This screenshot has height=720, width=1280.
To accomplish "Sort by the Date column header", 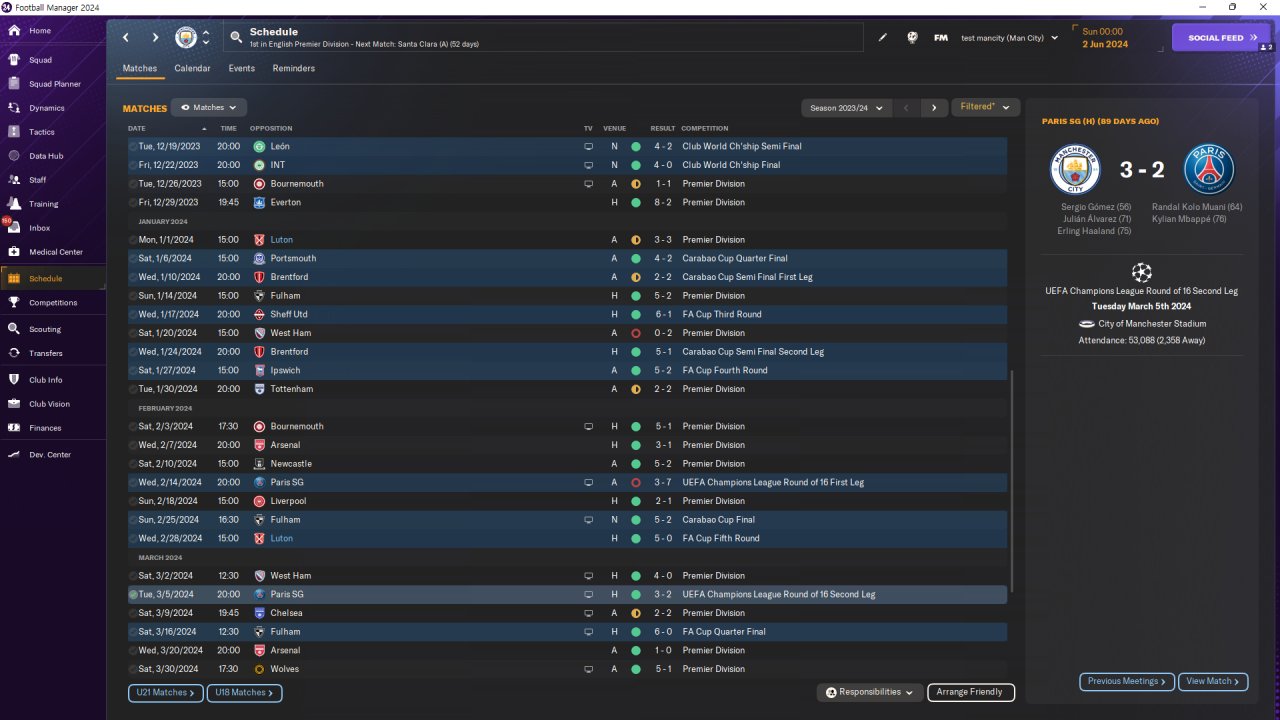I will [137, 128].
